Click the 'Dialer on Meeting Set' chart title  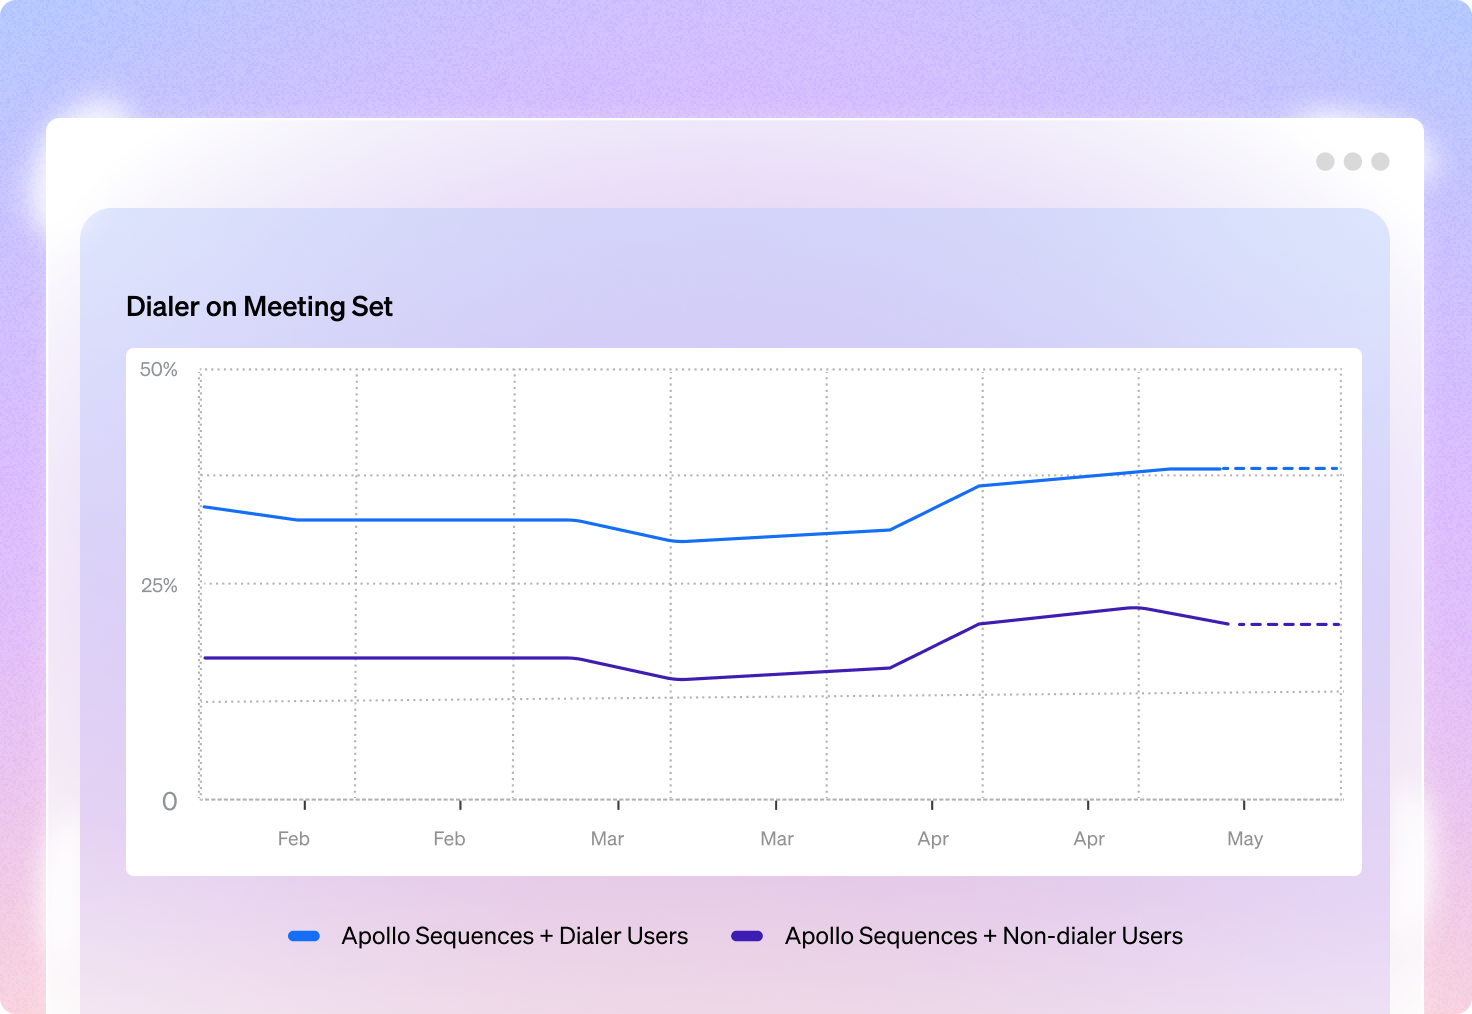[x=259, y=307]
